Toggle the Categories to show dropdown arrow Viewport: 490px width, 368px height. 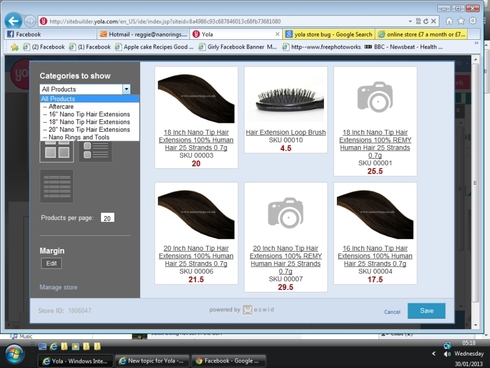click(126, 89)
